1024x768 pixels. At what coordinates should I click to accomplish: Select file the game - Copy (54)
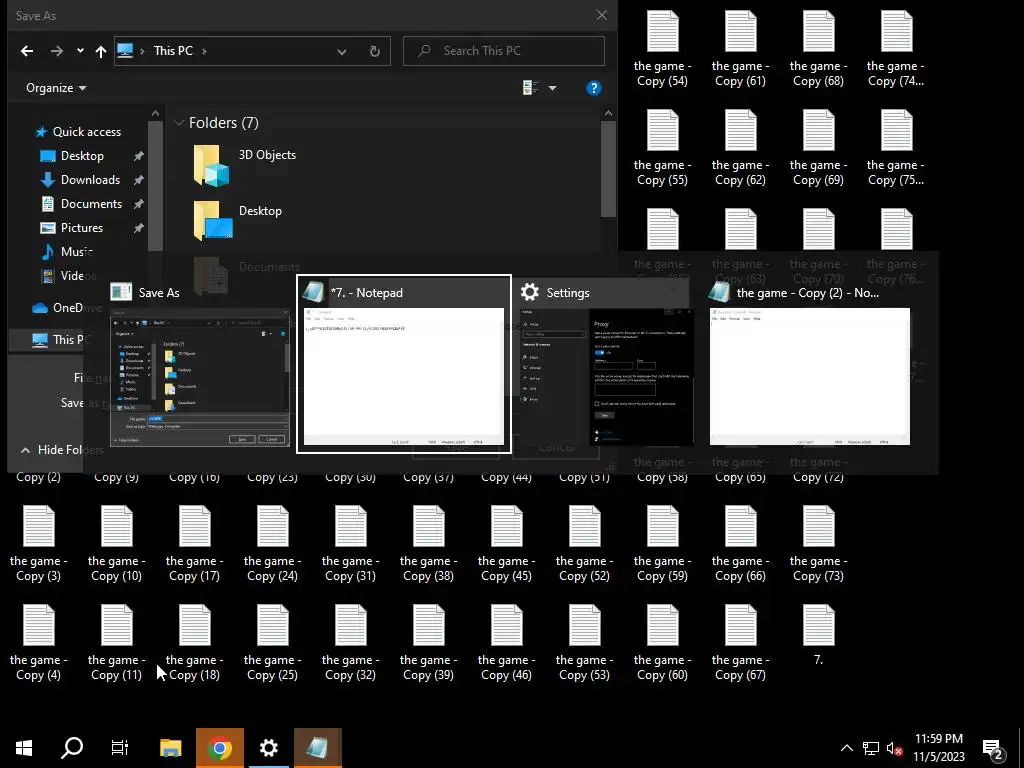pos(662,50)
